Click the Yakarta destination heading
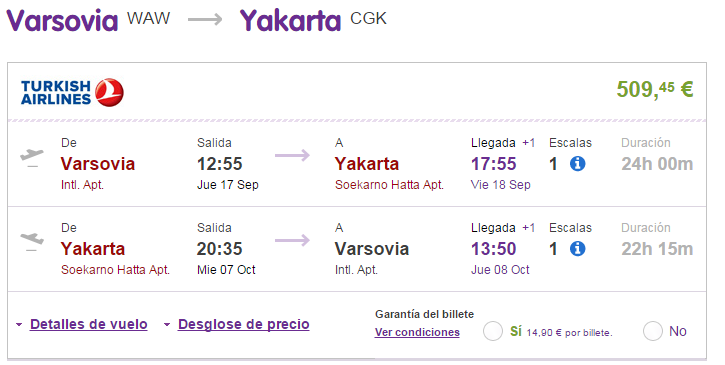The width and height of the screenshot is (725, 365). (290, 21)
